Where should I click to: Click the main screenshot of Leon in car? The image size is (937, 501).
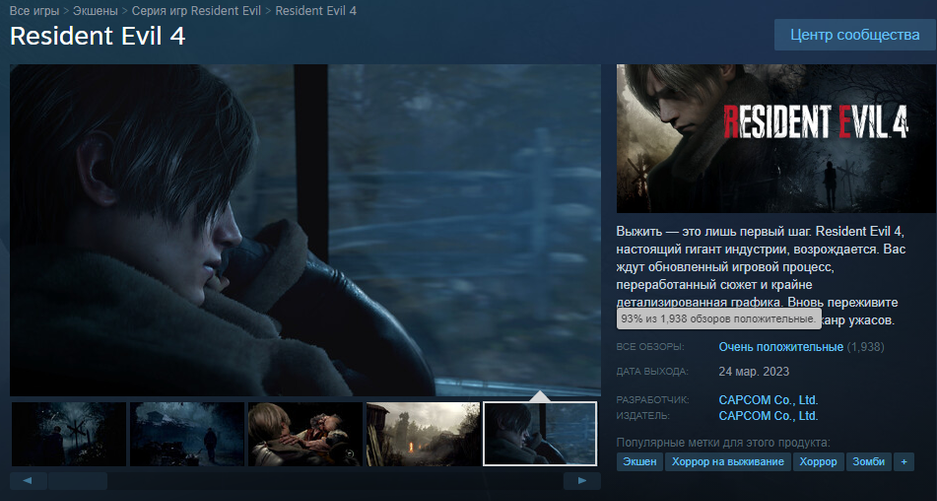pos(305,230)
